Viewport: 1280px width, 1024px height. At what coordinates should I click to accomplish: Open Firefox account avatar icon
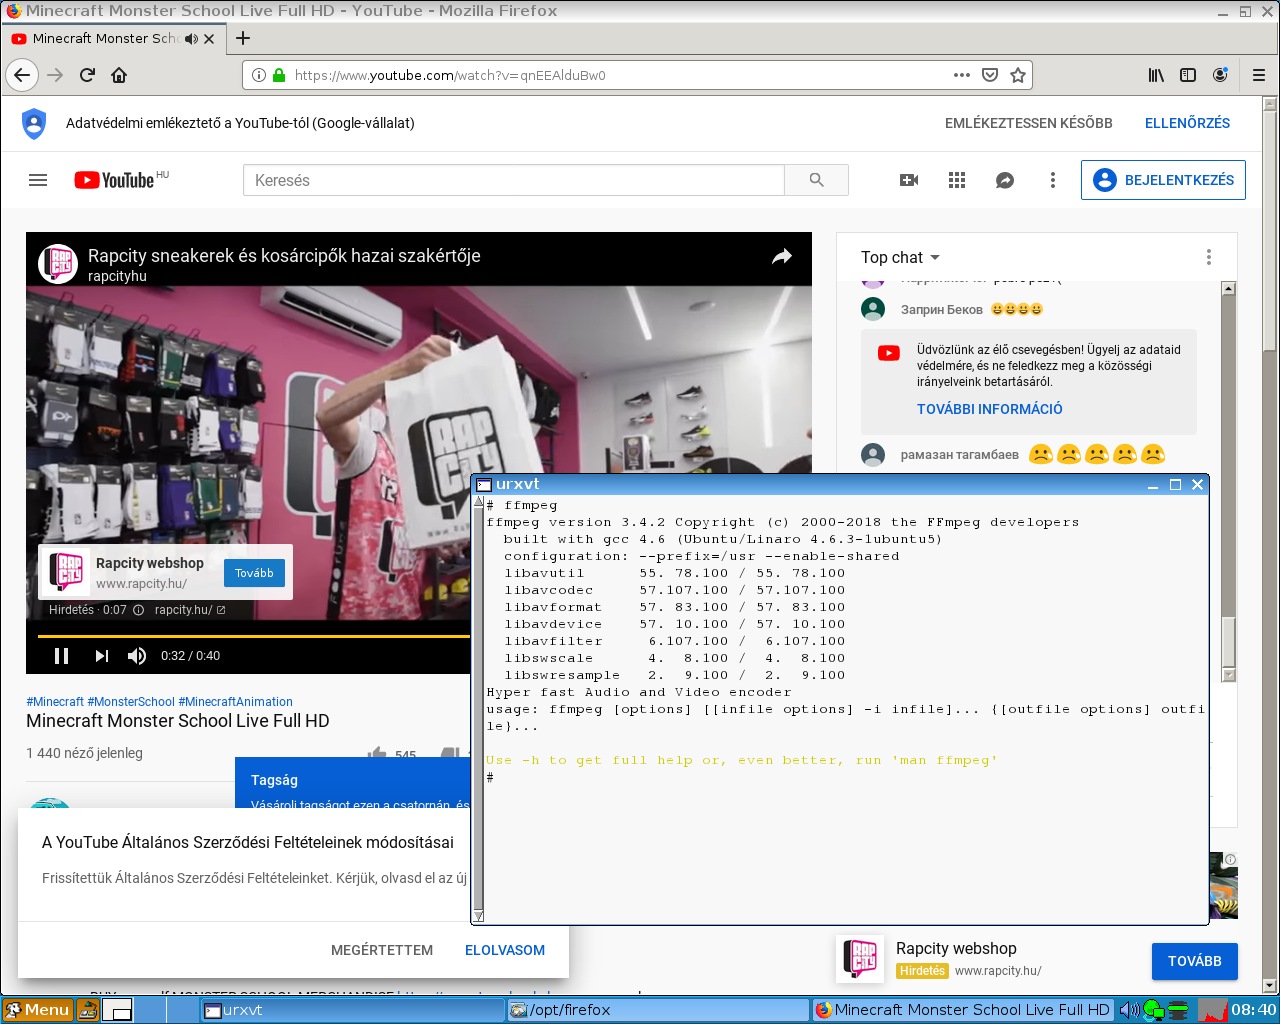(x=1220, y=75)
